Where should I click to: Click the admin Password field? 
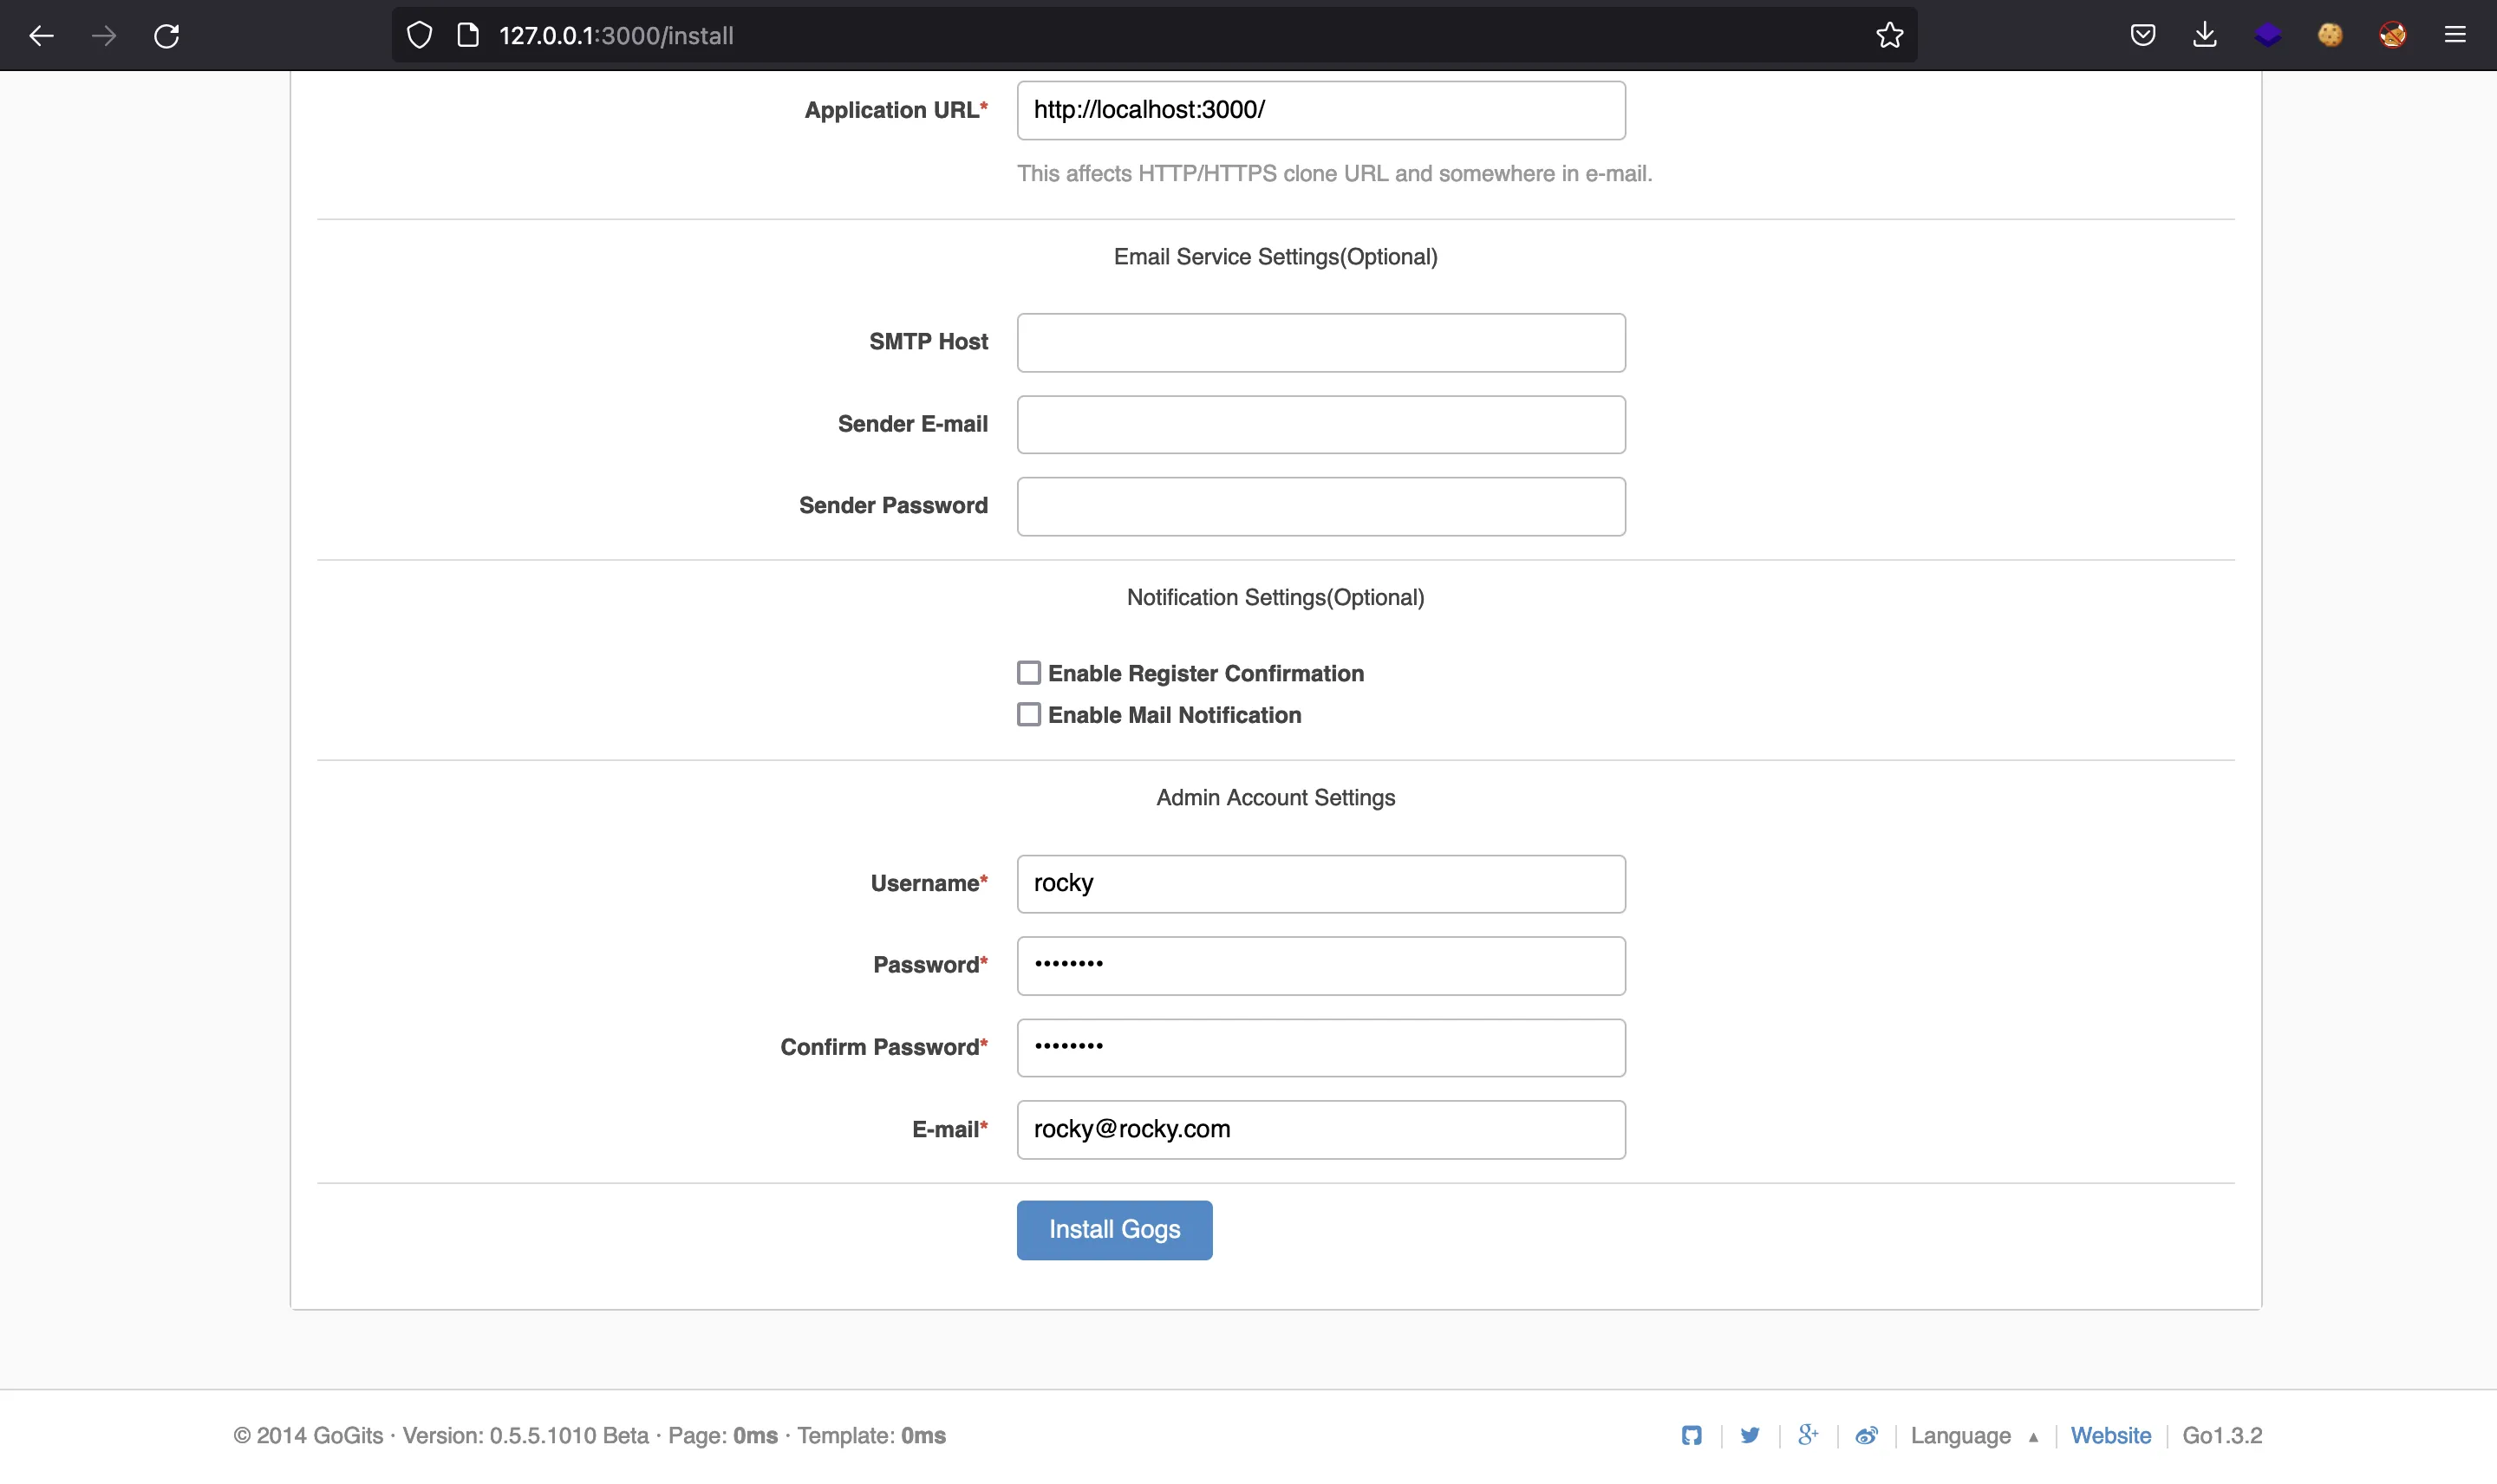(1321, 965)
